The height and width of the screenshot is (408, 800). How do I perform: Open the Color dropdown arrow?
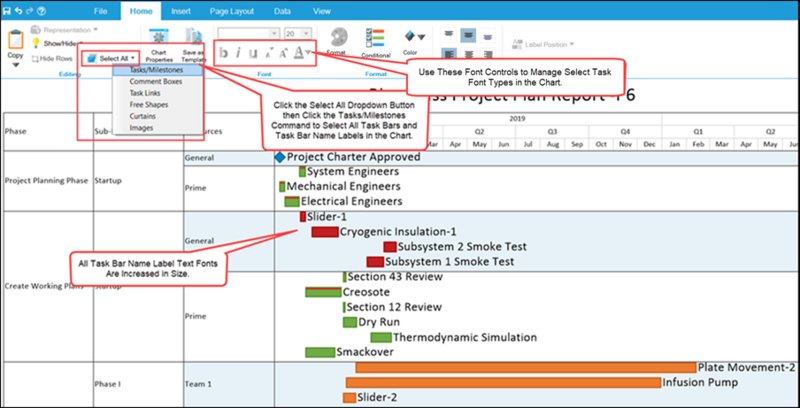coord(421,37)
